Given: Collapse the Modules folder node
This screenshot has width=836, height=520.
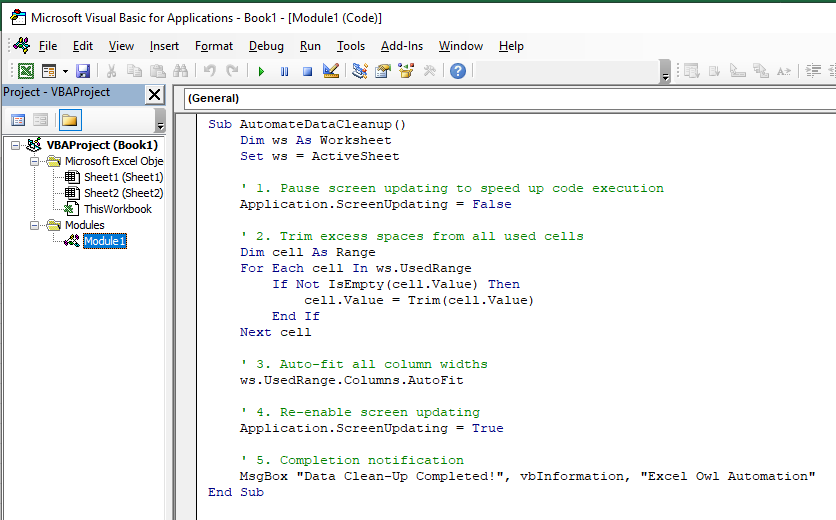Looking at the screenshot, I should coord(35,225).
